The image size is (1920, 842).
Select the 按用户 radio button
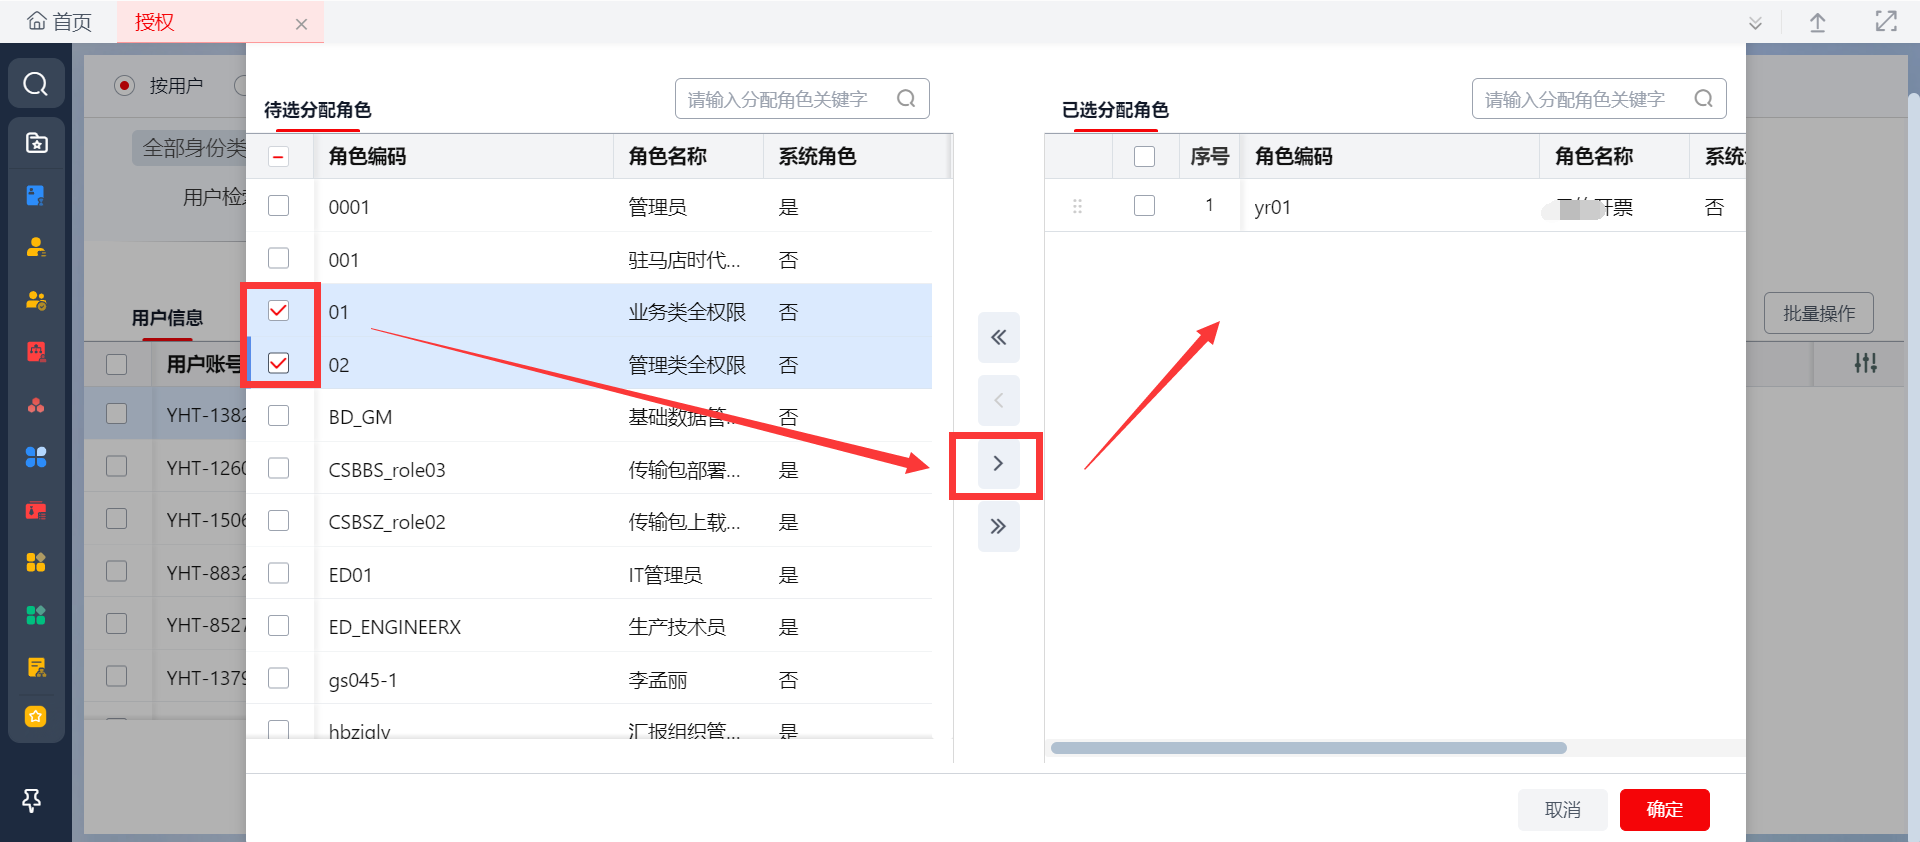[124, 86]
